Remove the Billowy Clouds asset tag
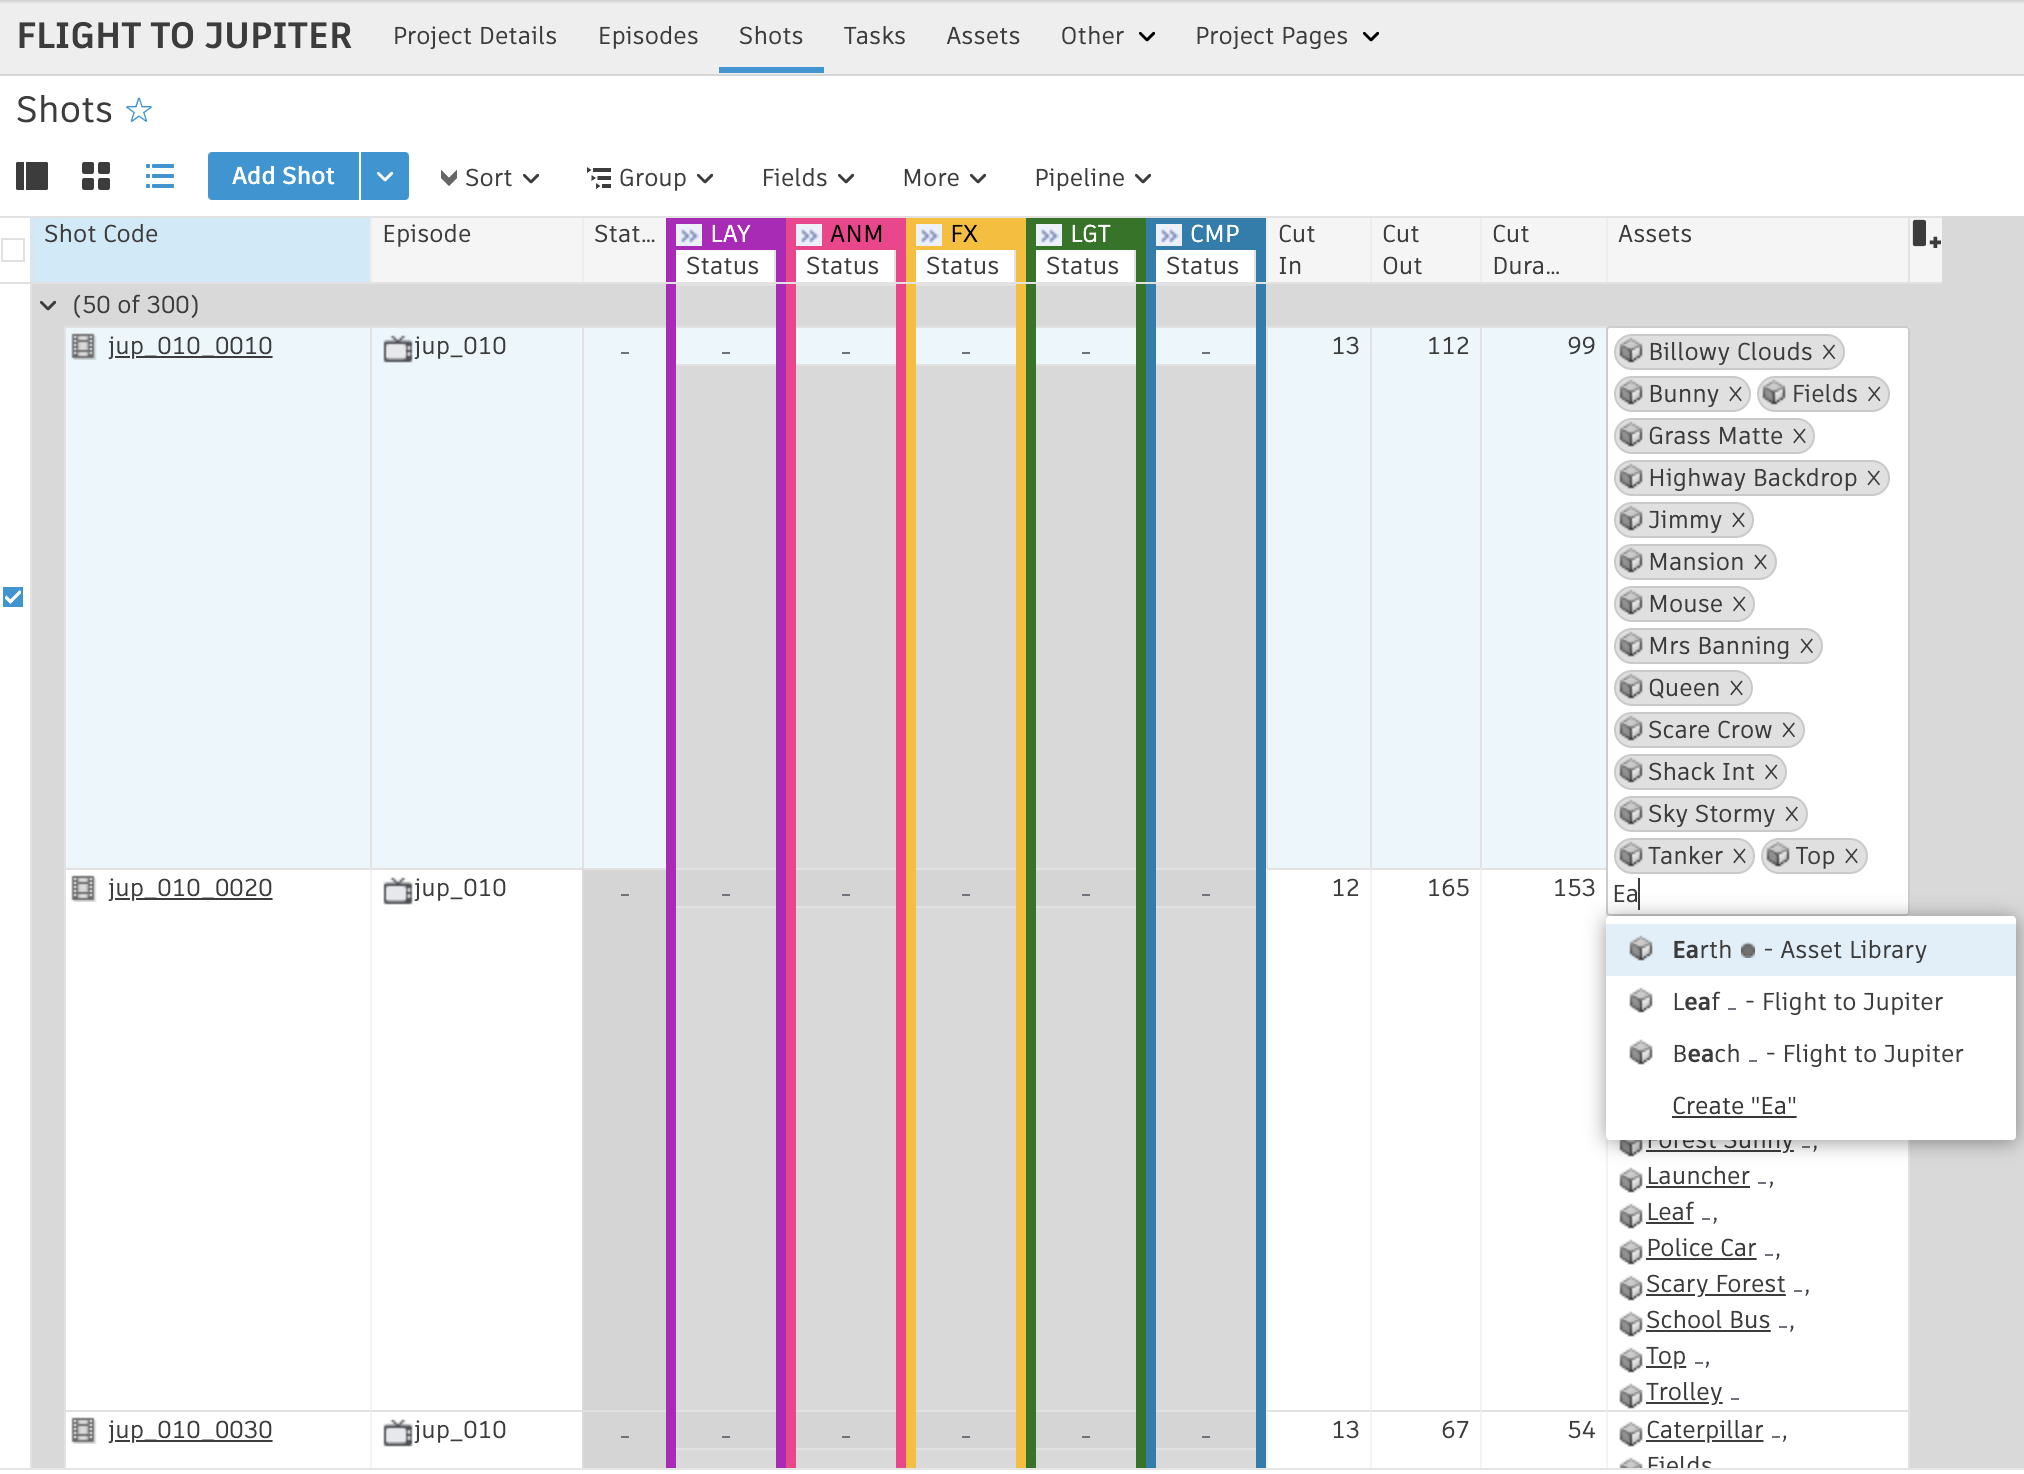The width and height of the screenshot is (2024, 1474). [1828, 352]
